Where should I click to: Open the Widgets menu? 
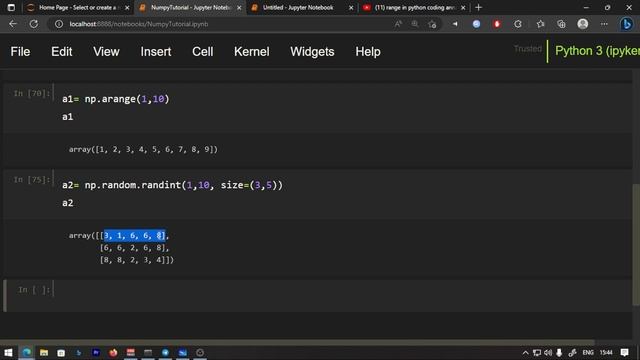tap(312, 52)
